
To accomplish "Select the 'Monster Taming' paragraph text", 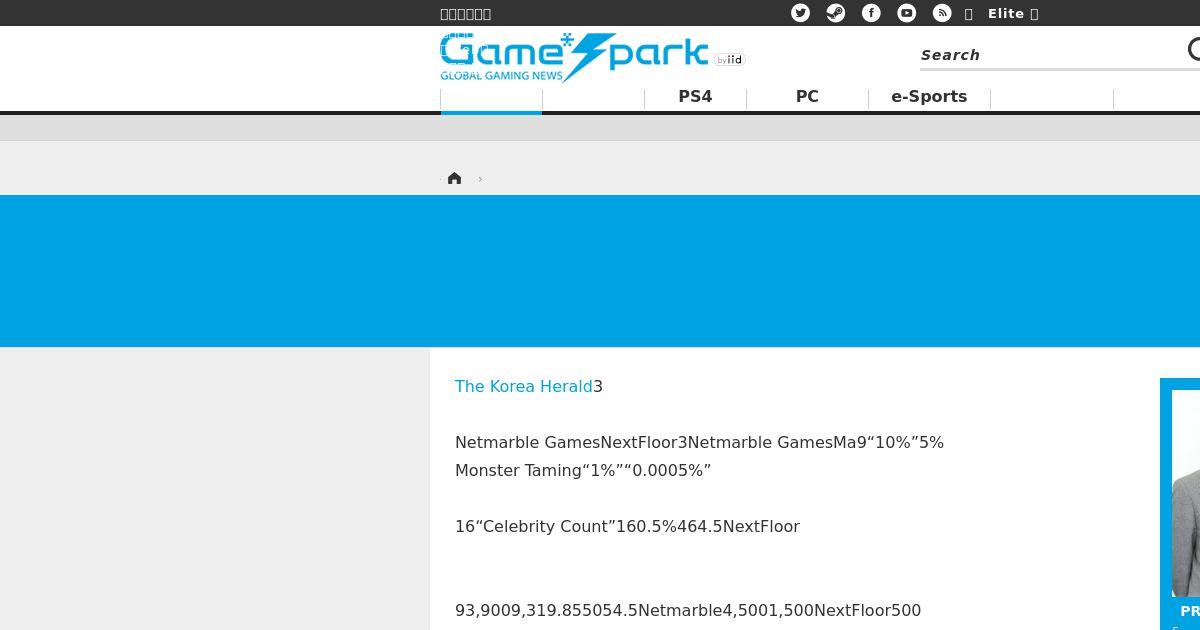I will tap(583, 470).
